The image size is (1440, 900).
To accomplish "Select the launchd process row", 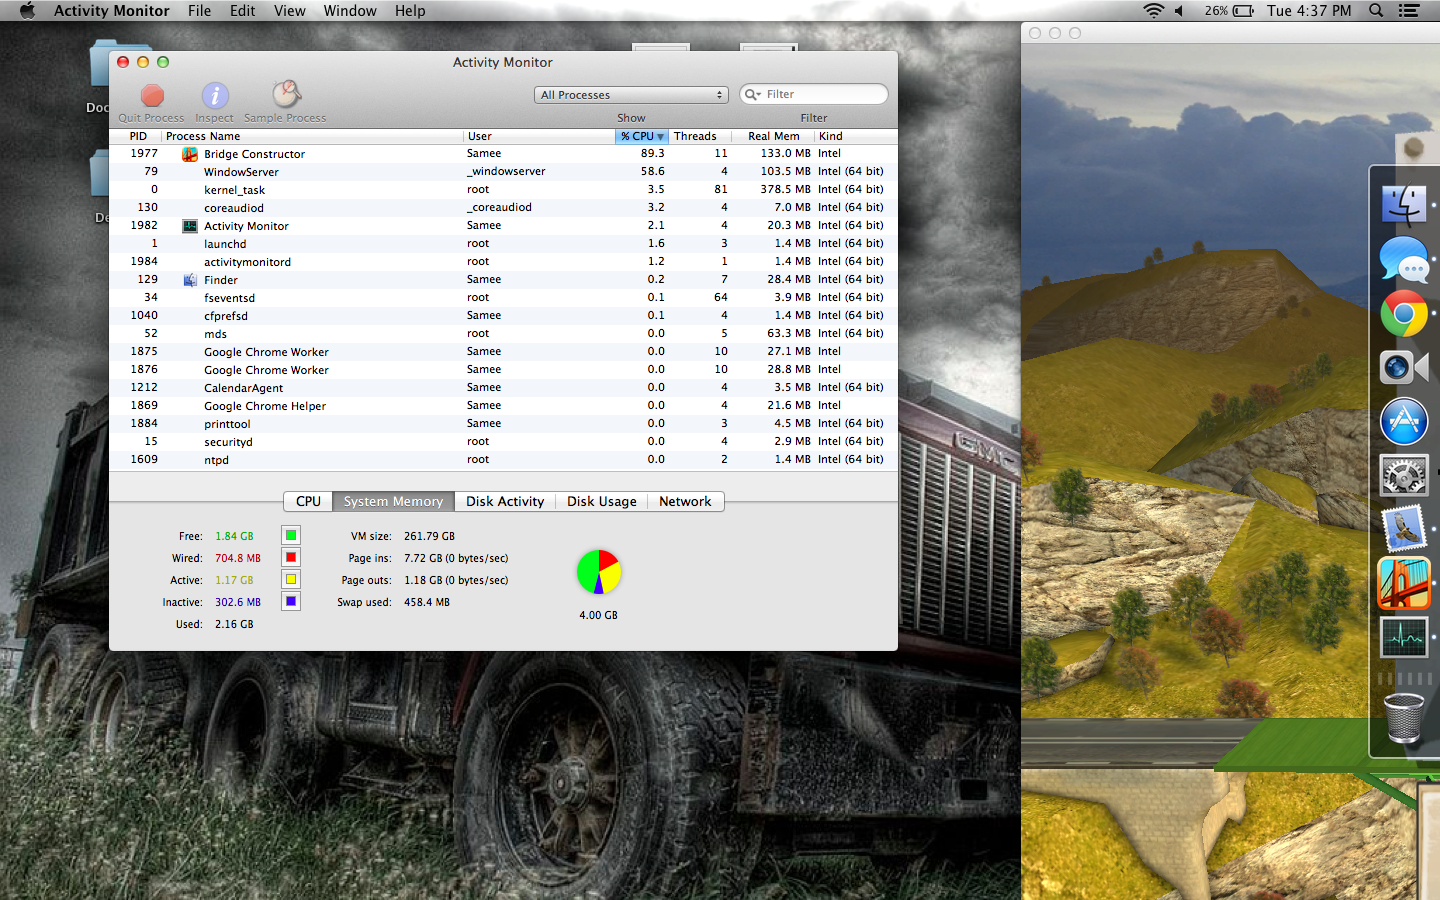I will 503,244.
